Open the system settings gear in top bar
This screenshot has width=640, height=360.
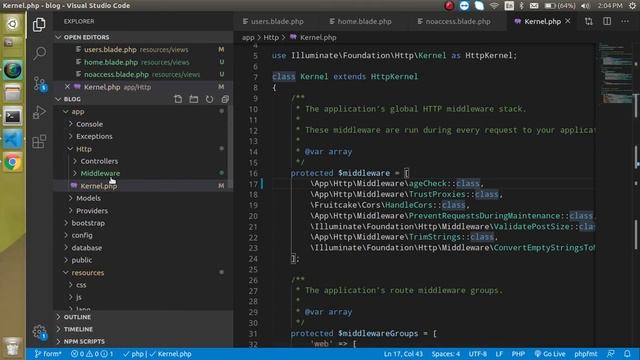pyautogui.click(x=632, y=6)
